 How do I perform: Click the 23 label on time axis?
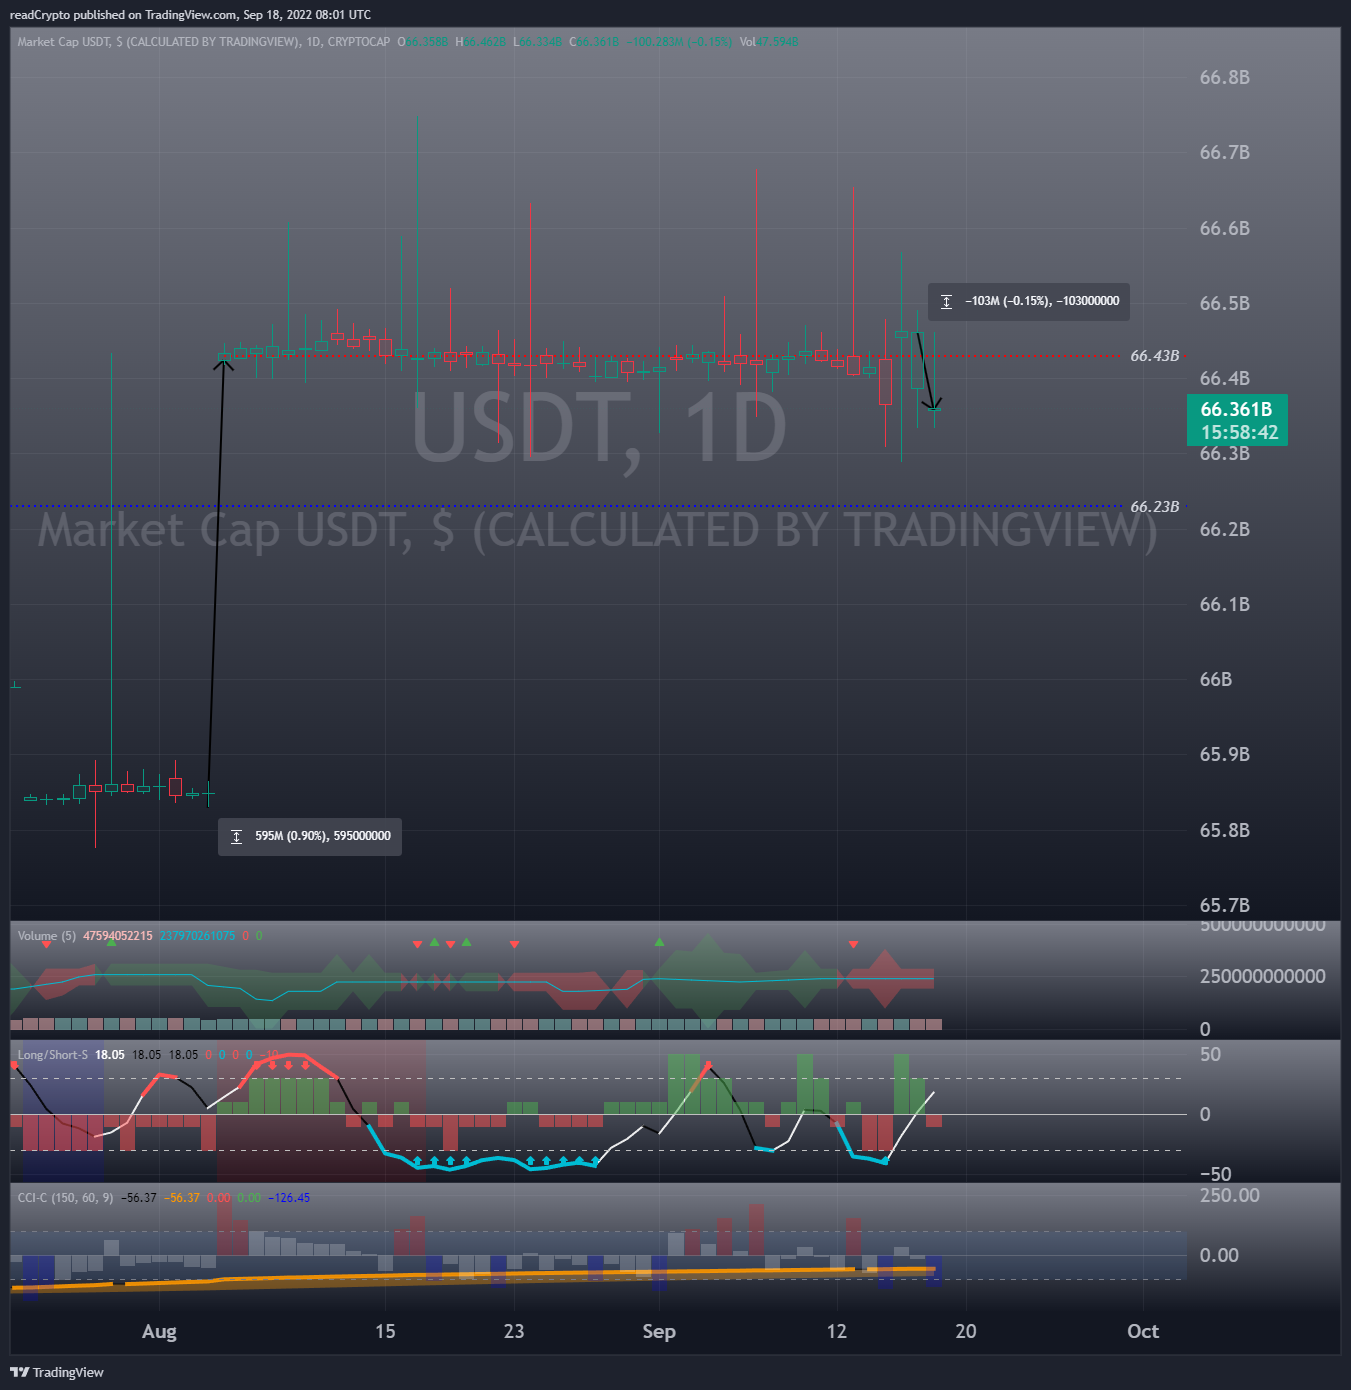point(514,1331)
